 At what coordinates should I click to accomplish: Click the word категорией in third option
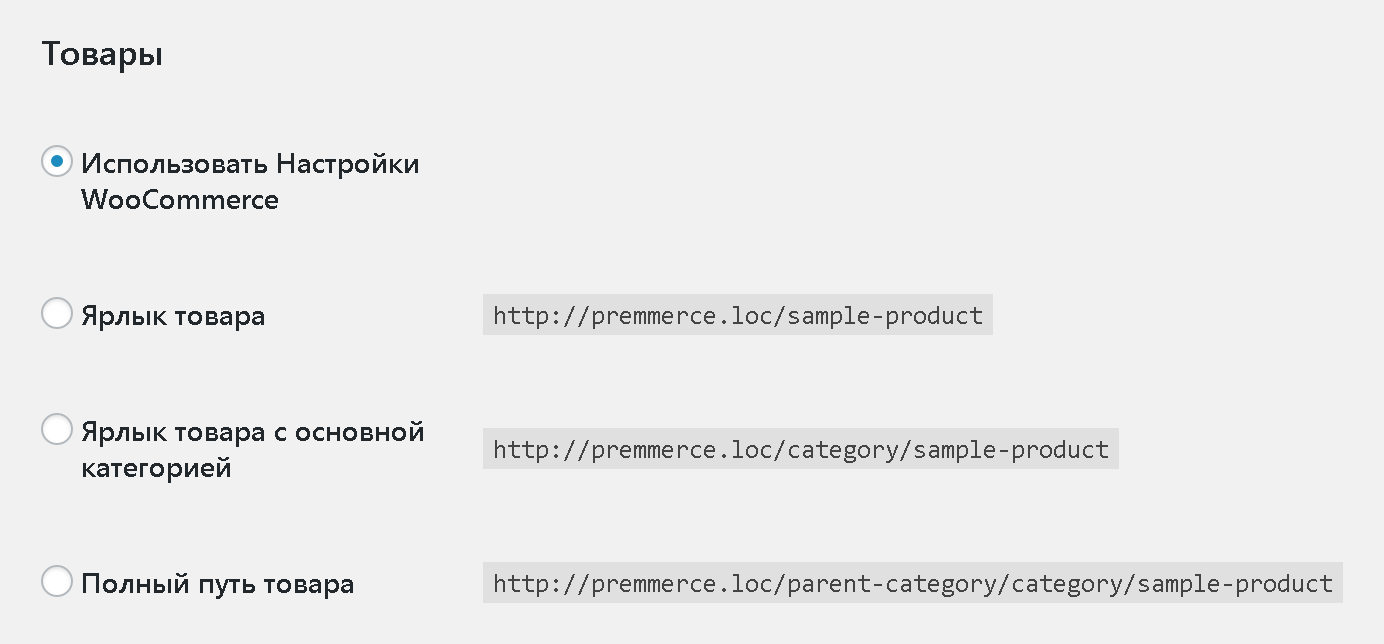[x=156, y=468]
